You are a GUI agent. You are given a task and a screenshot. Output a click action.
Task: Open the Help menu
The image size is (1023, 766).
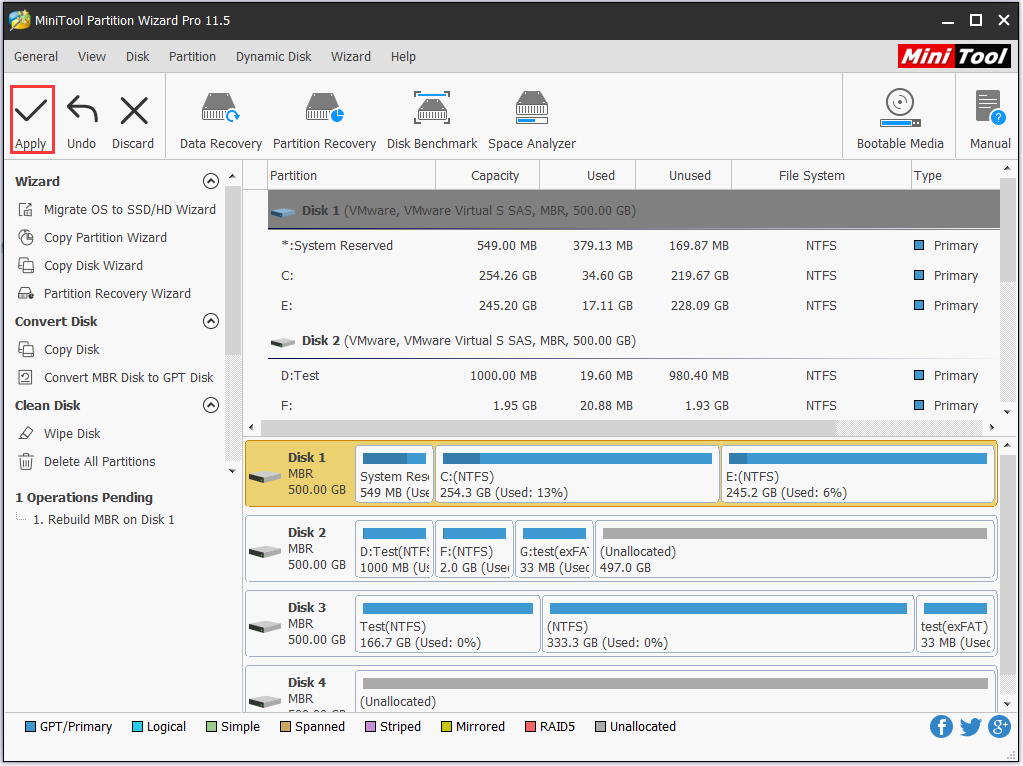(403, 57)
